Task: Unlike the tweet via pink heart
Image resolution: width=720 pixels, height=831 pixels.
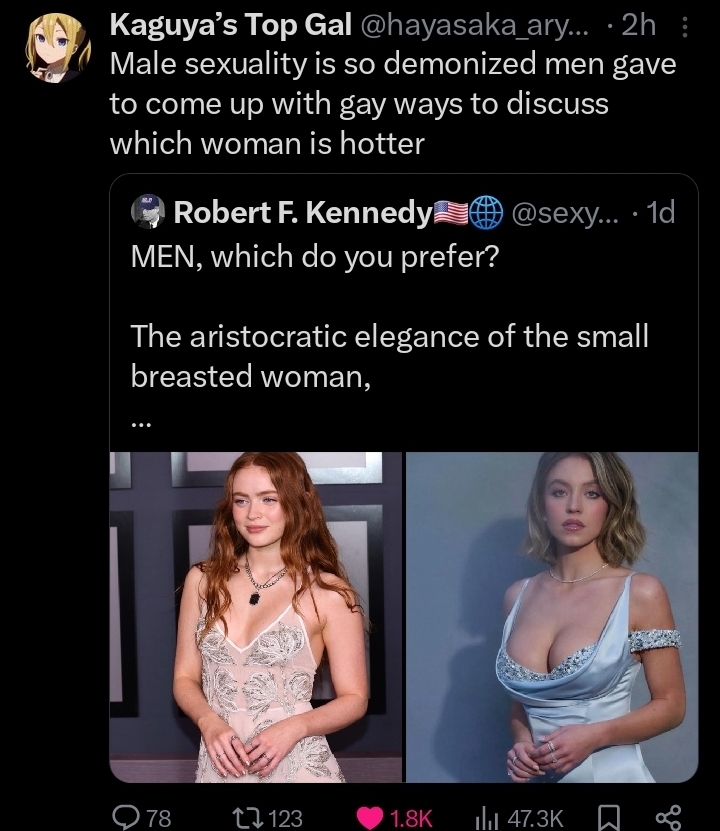Action: click(370, 817)
